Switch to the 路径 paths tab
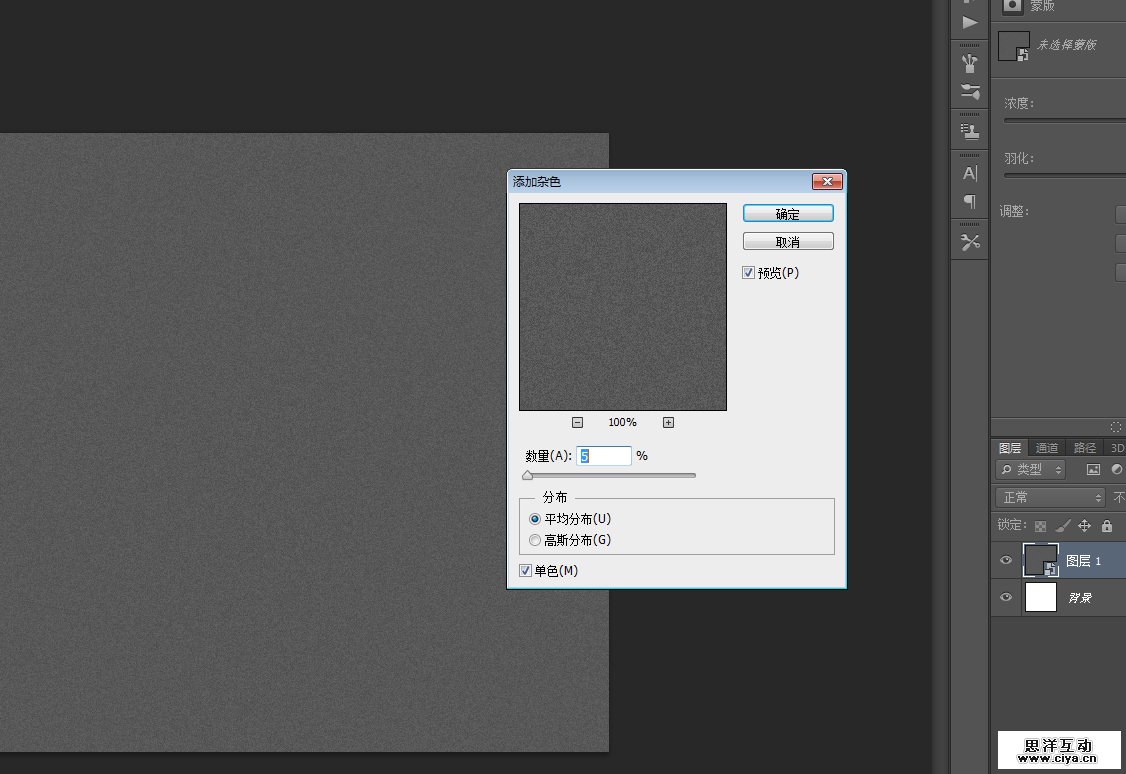The height and width of the screenshot is (774, 1126). pyautogui.click(x=1084, y=448)
